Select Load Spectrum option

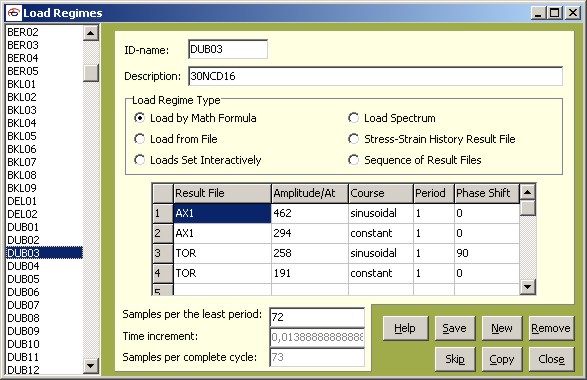click(392, 118)
